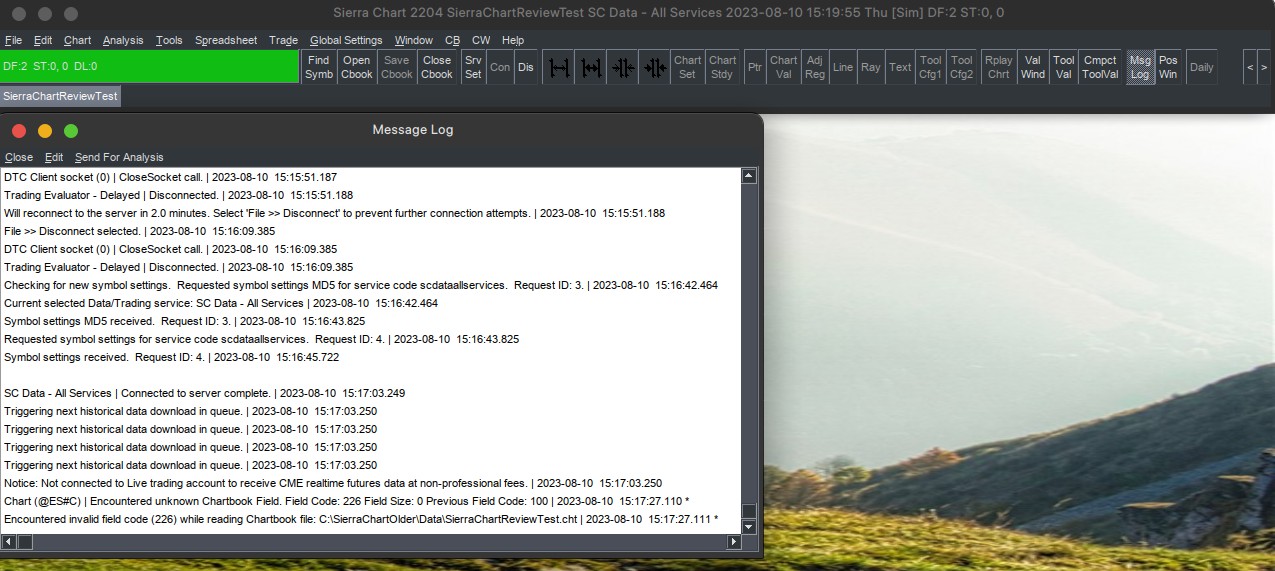This screenshot has height=571, width=1275.
Task: Click 'Connected to server complete' log line
Action: pyautogui.click(x=204, y=393)
